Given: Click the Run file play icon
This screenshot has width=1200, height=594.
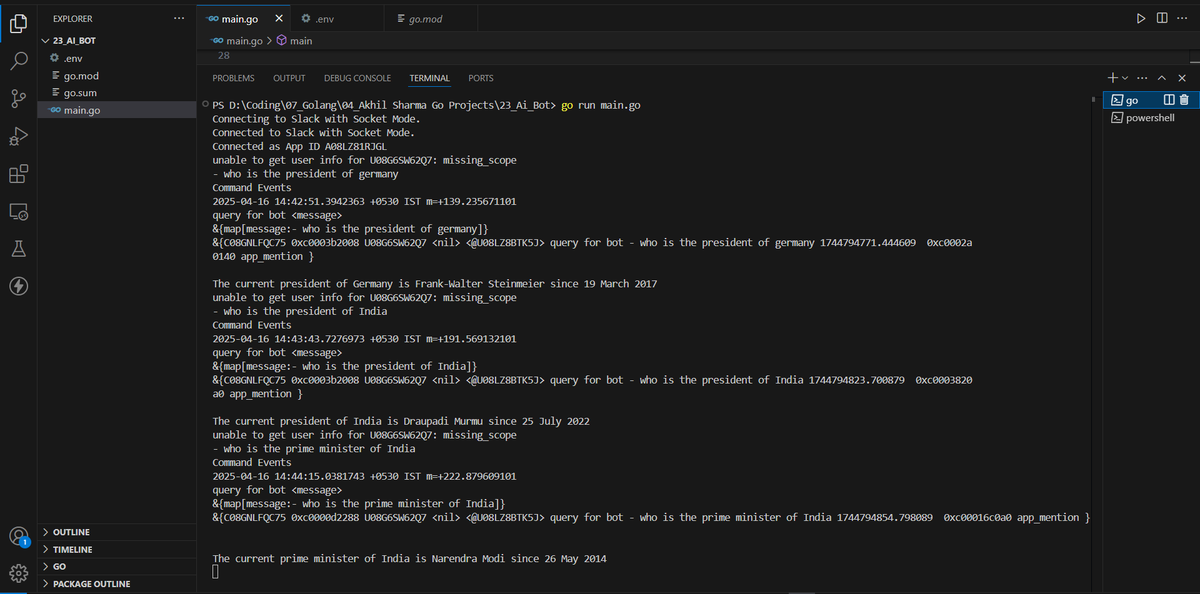Looking at the screenshot, I should [1140, 18].
